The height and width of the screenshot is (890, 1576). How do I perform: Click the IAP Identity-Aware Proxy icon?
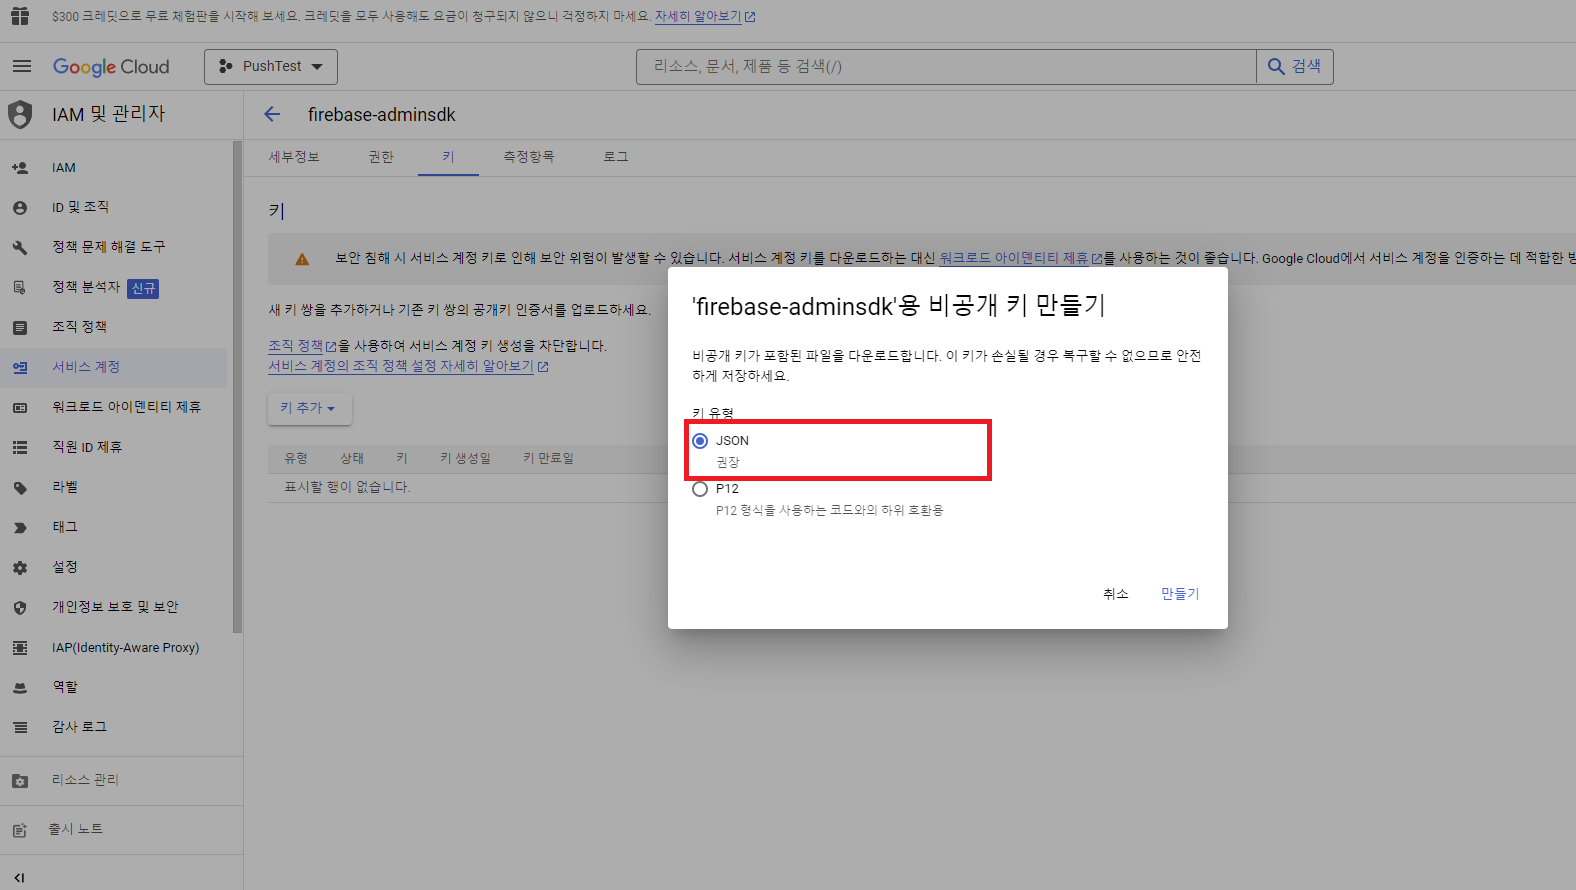click(x=20, y=648)
